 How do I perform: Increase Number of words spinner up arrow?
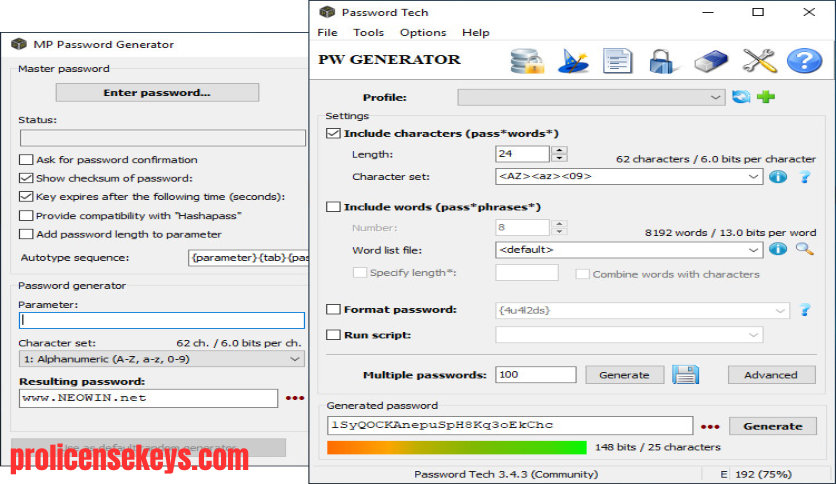(x=559, y=223)
